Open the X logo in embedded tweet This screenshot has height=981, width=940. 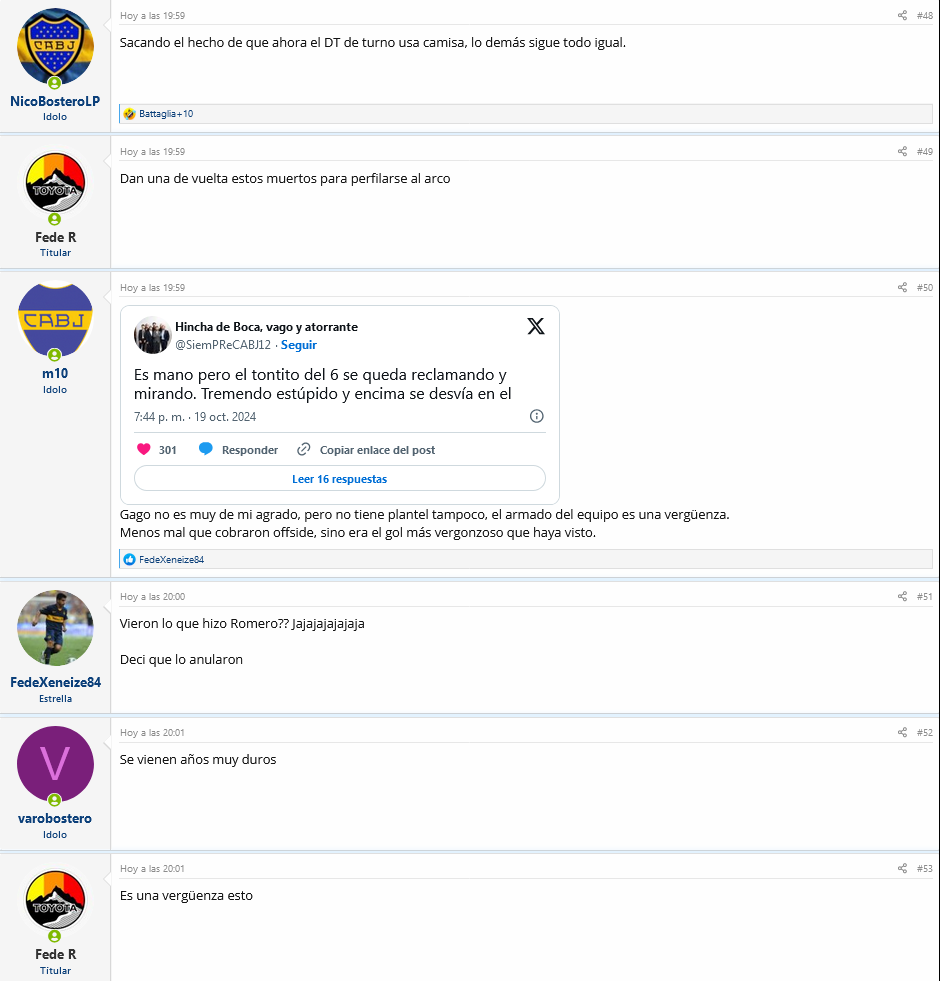(x=536, y=326)
